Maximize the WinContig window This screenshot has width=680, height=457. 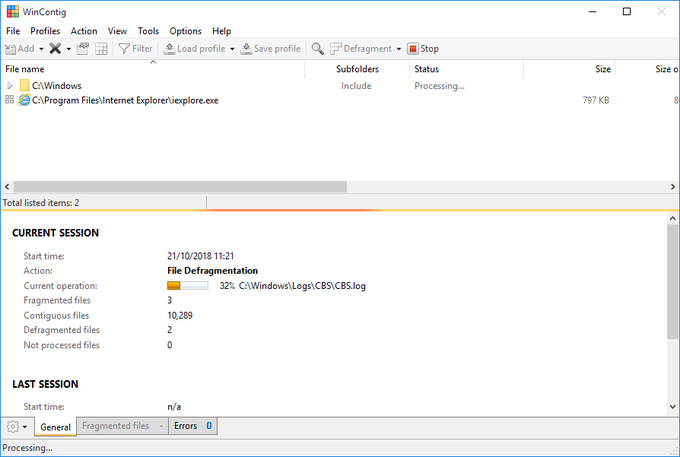pyautogui.click(x=627, y=12)
